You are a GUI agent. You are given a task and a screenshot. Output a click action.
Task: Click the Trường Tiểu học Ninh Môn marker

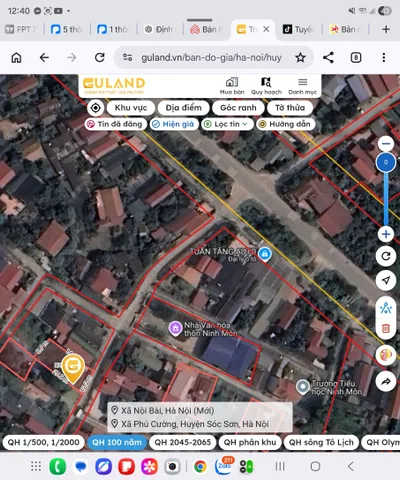[303, 387]
